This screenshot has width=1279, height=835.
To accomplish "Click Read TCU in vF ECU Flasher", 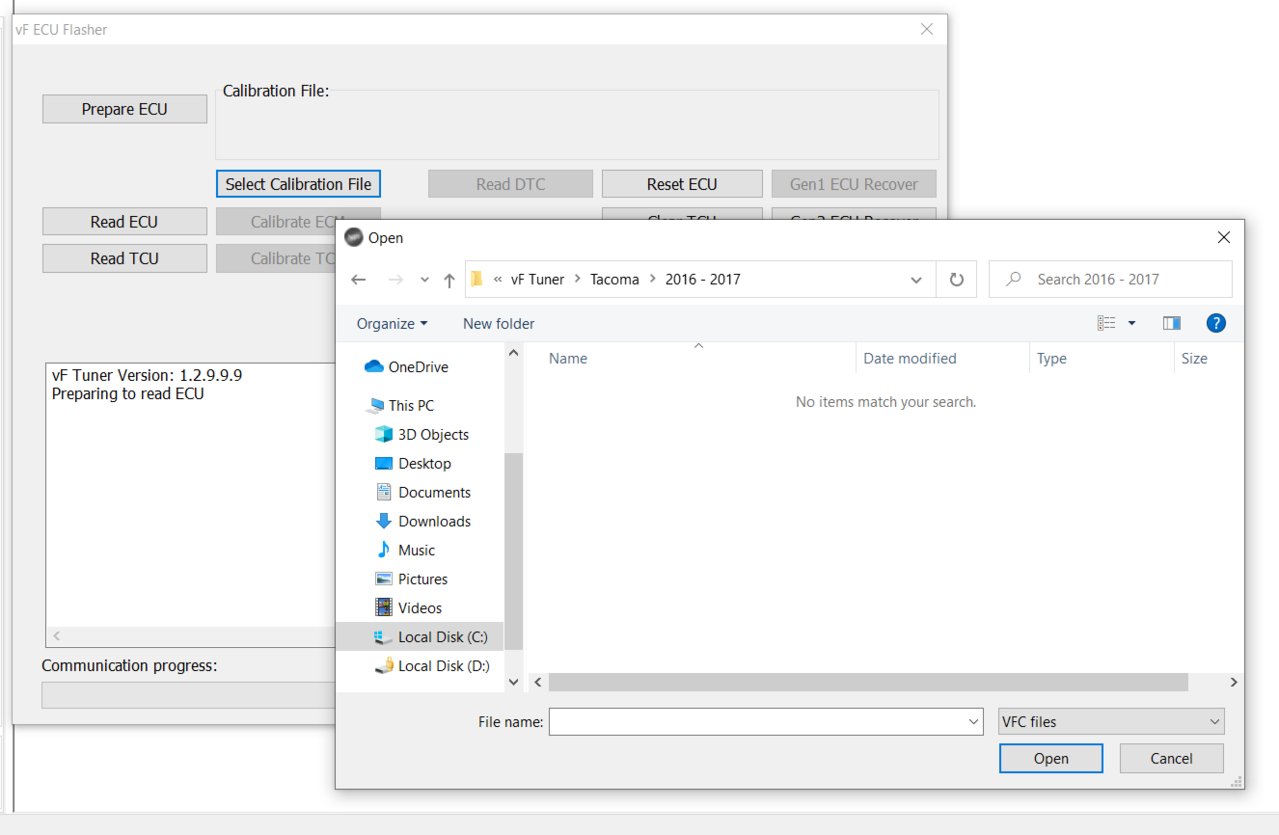I will (x=124, y=258).
